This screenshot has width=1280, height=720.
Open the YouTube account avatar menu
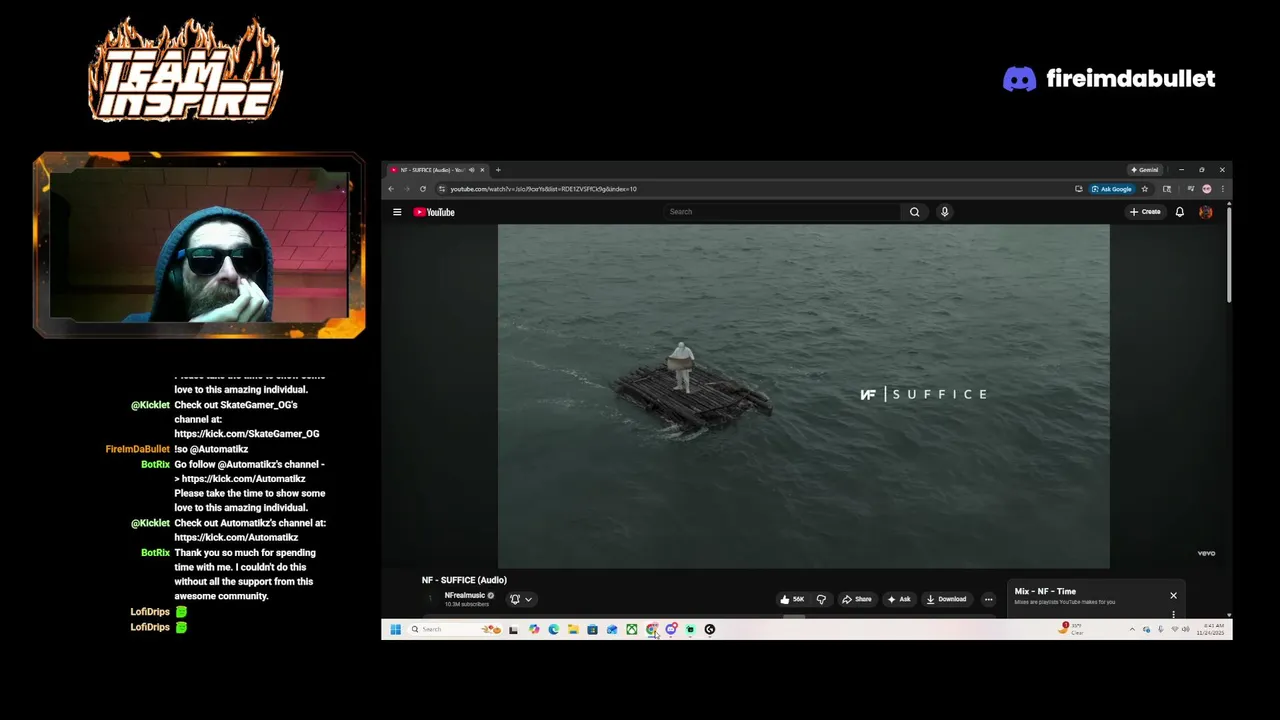(x=1205, y=212)
